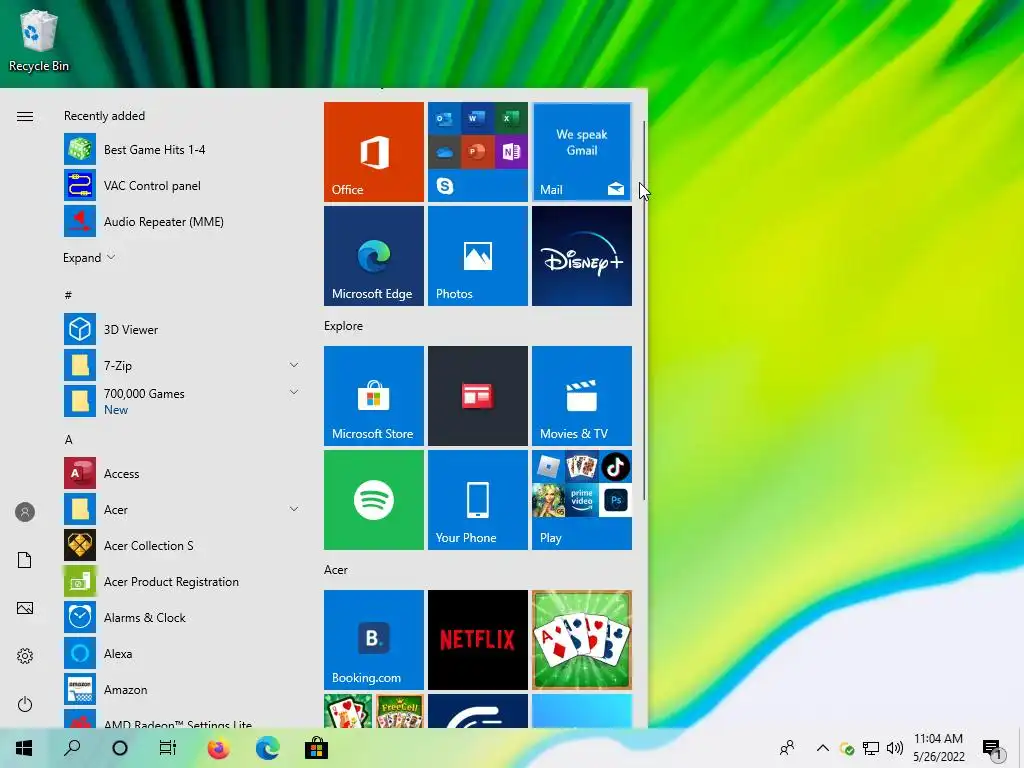Open Microsoft Store from taskbar
Image resolution: width=1024 pixels, height=768 pixels.
click(x=316, y=748)
